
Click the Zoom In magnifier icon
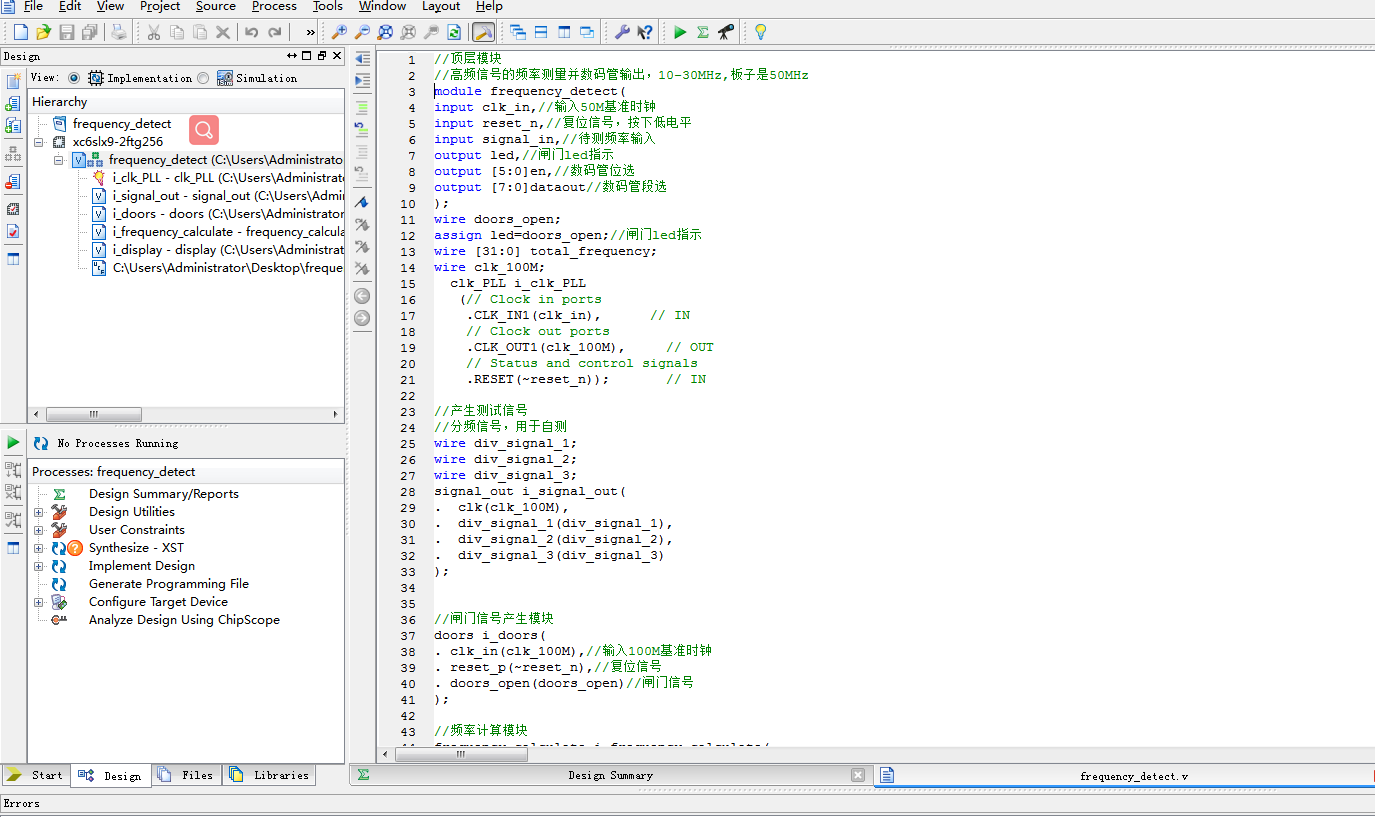pyautogui.click(x=339, y=32)
